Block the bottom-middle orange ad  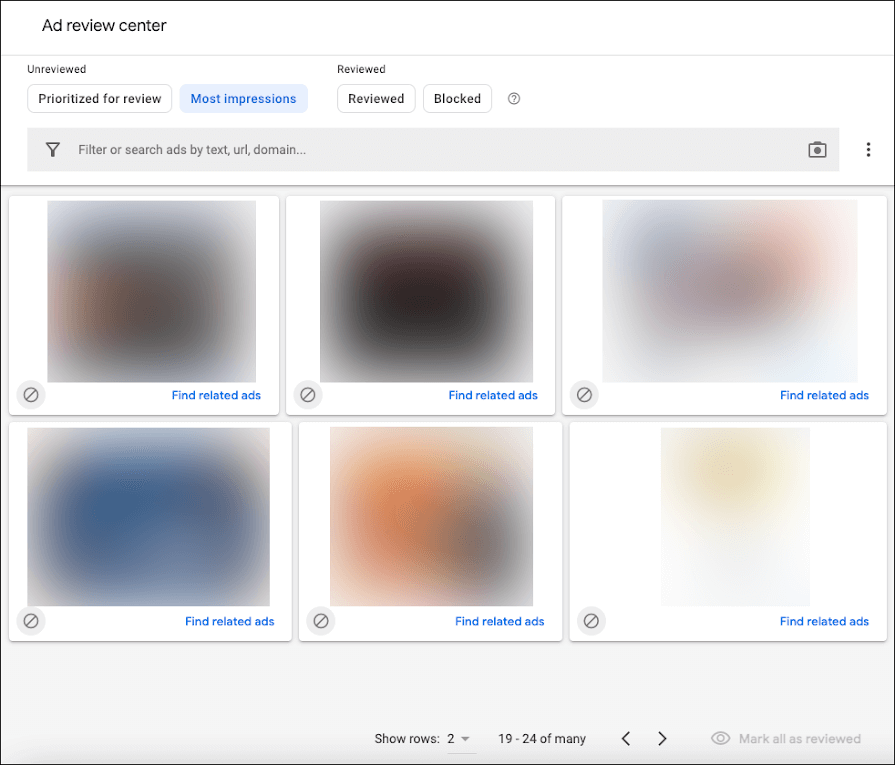click(321, 621)
